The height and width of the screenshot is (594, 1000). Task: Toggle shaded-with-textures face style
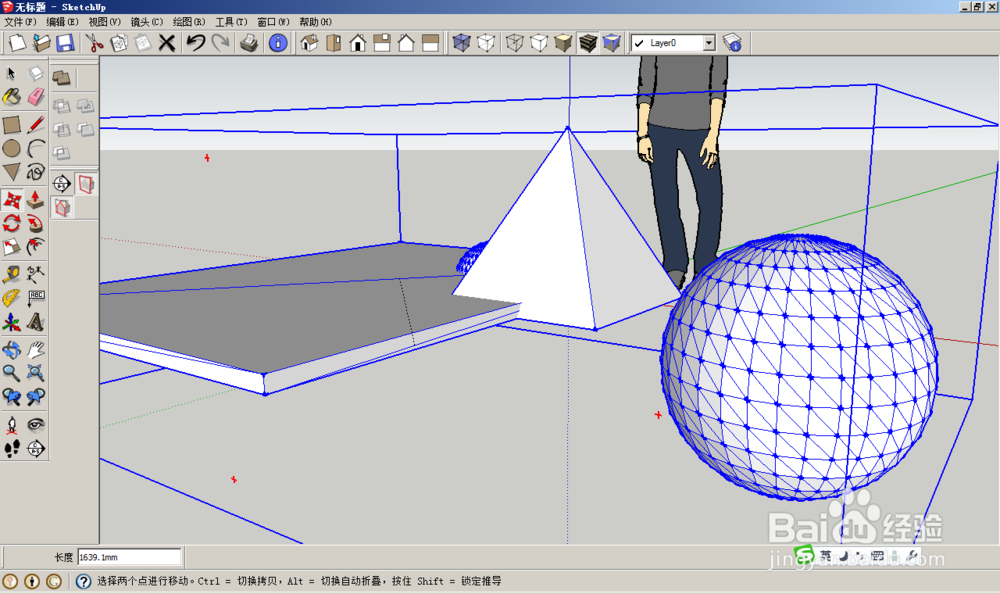(588, 42)
